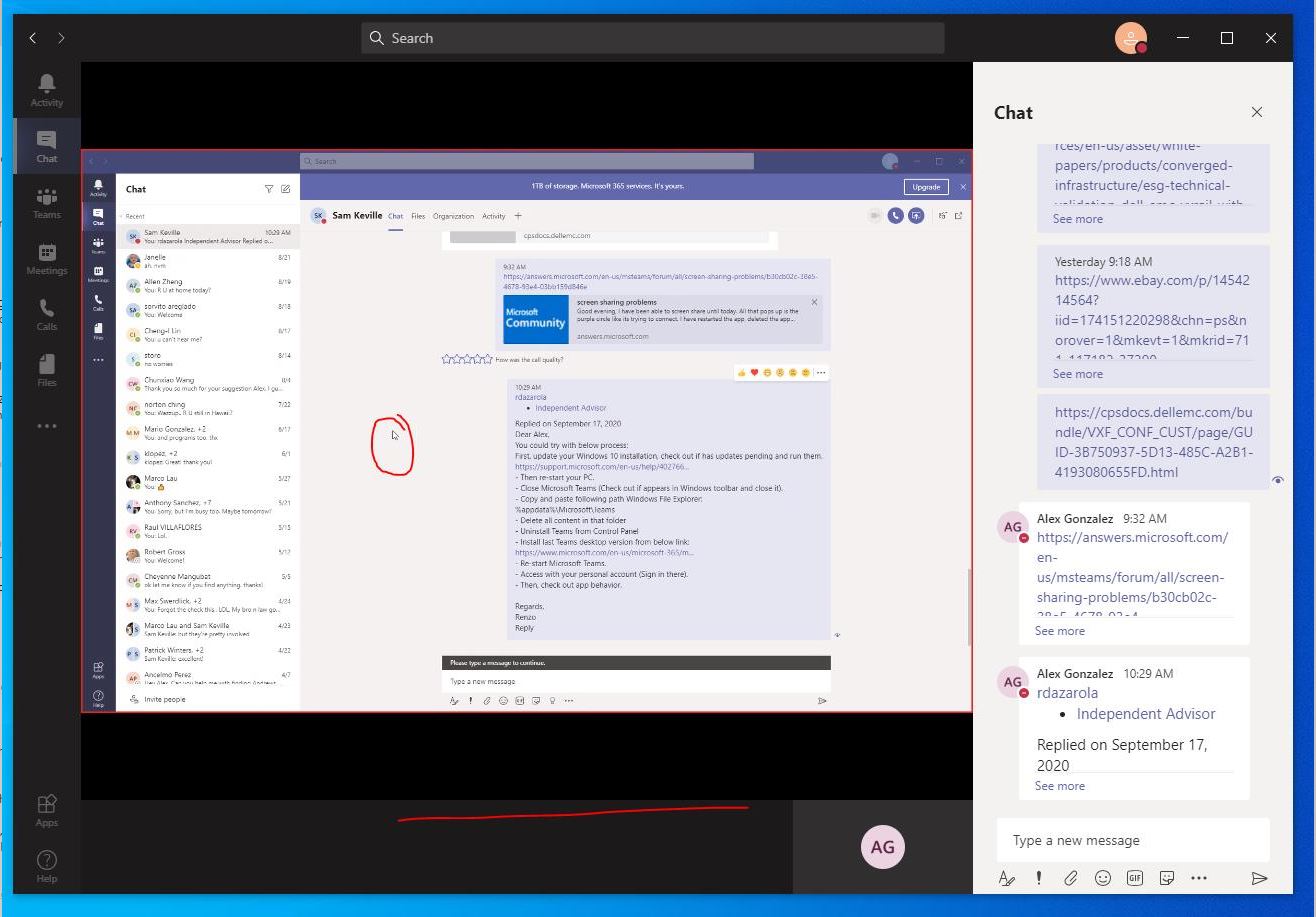The height and width of the screenshot is (917, 1316).
Task: Click the filter icon in shared chat list
Action: (x=269, y=189)
